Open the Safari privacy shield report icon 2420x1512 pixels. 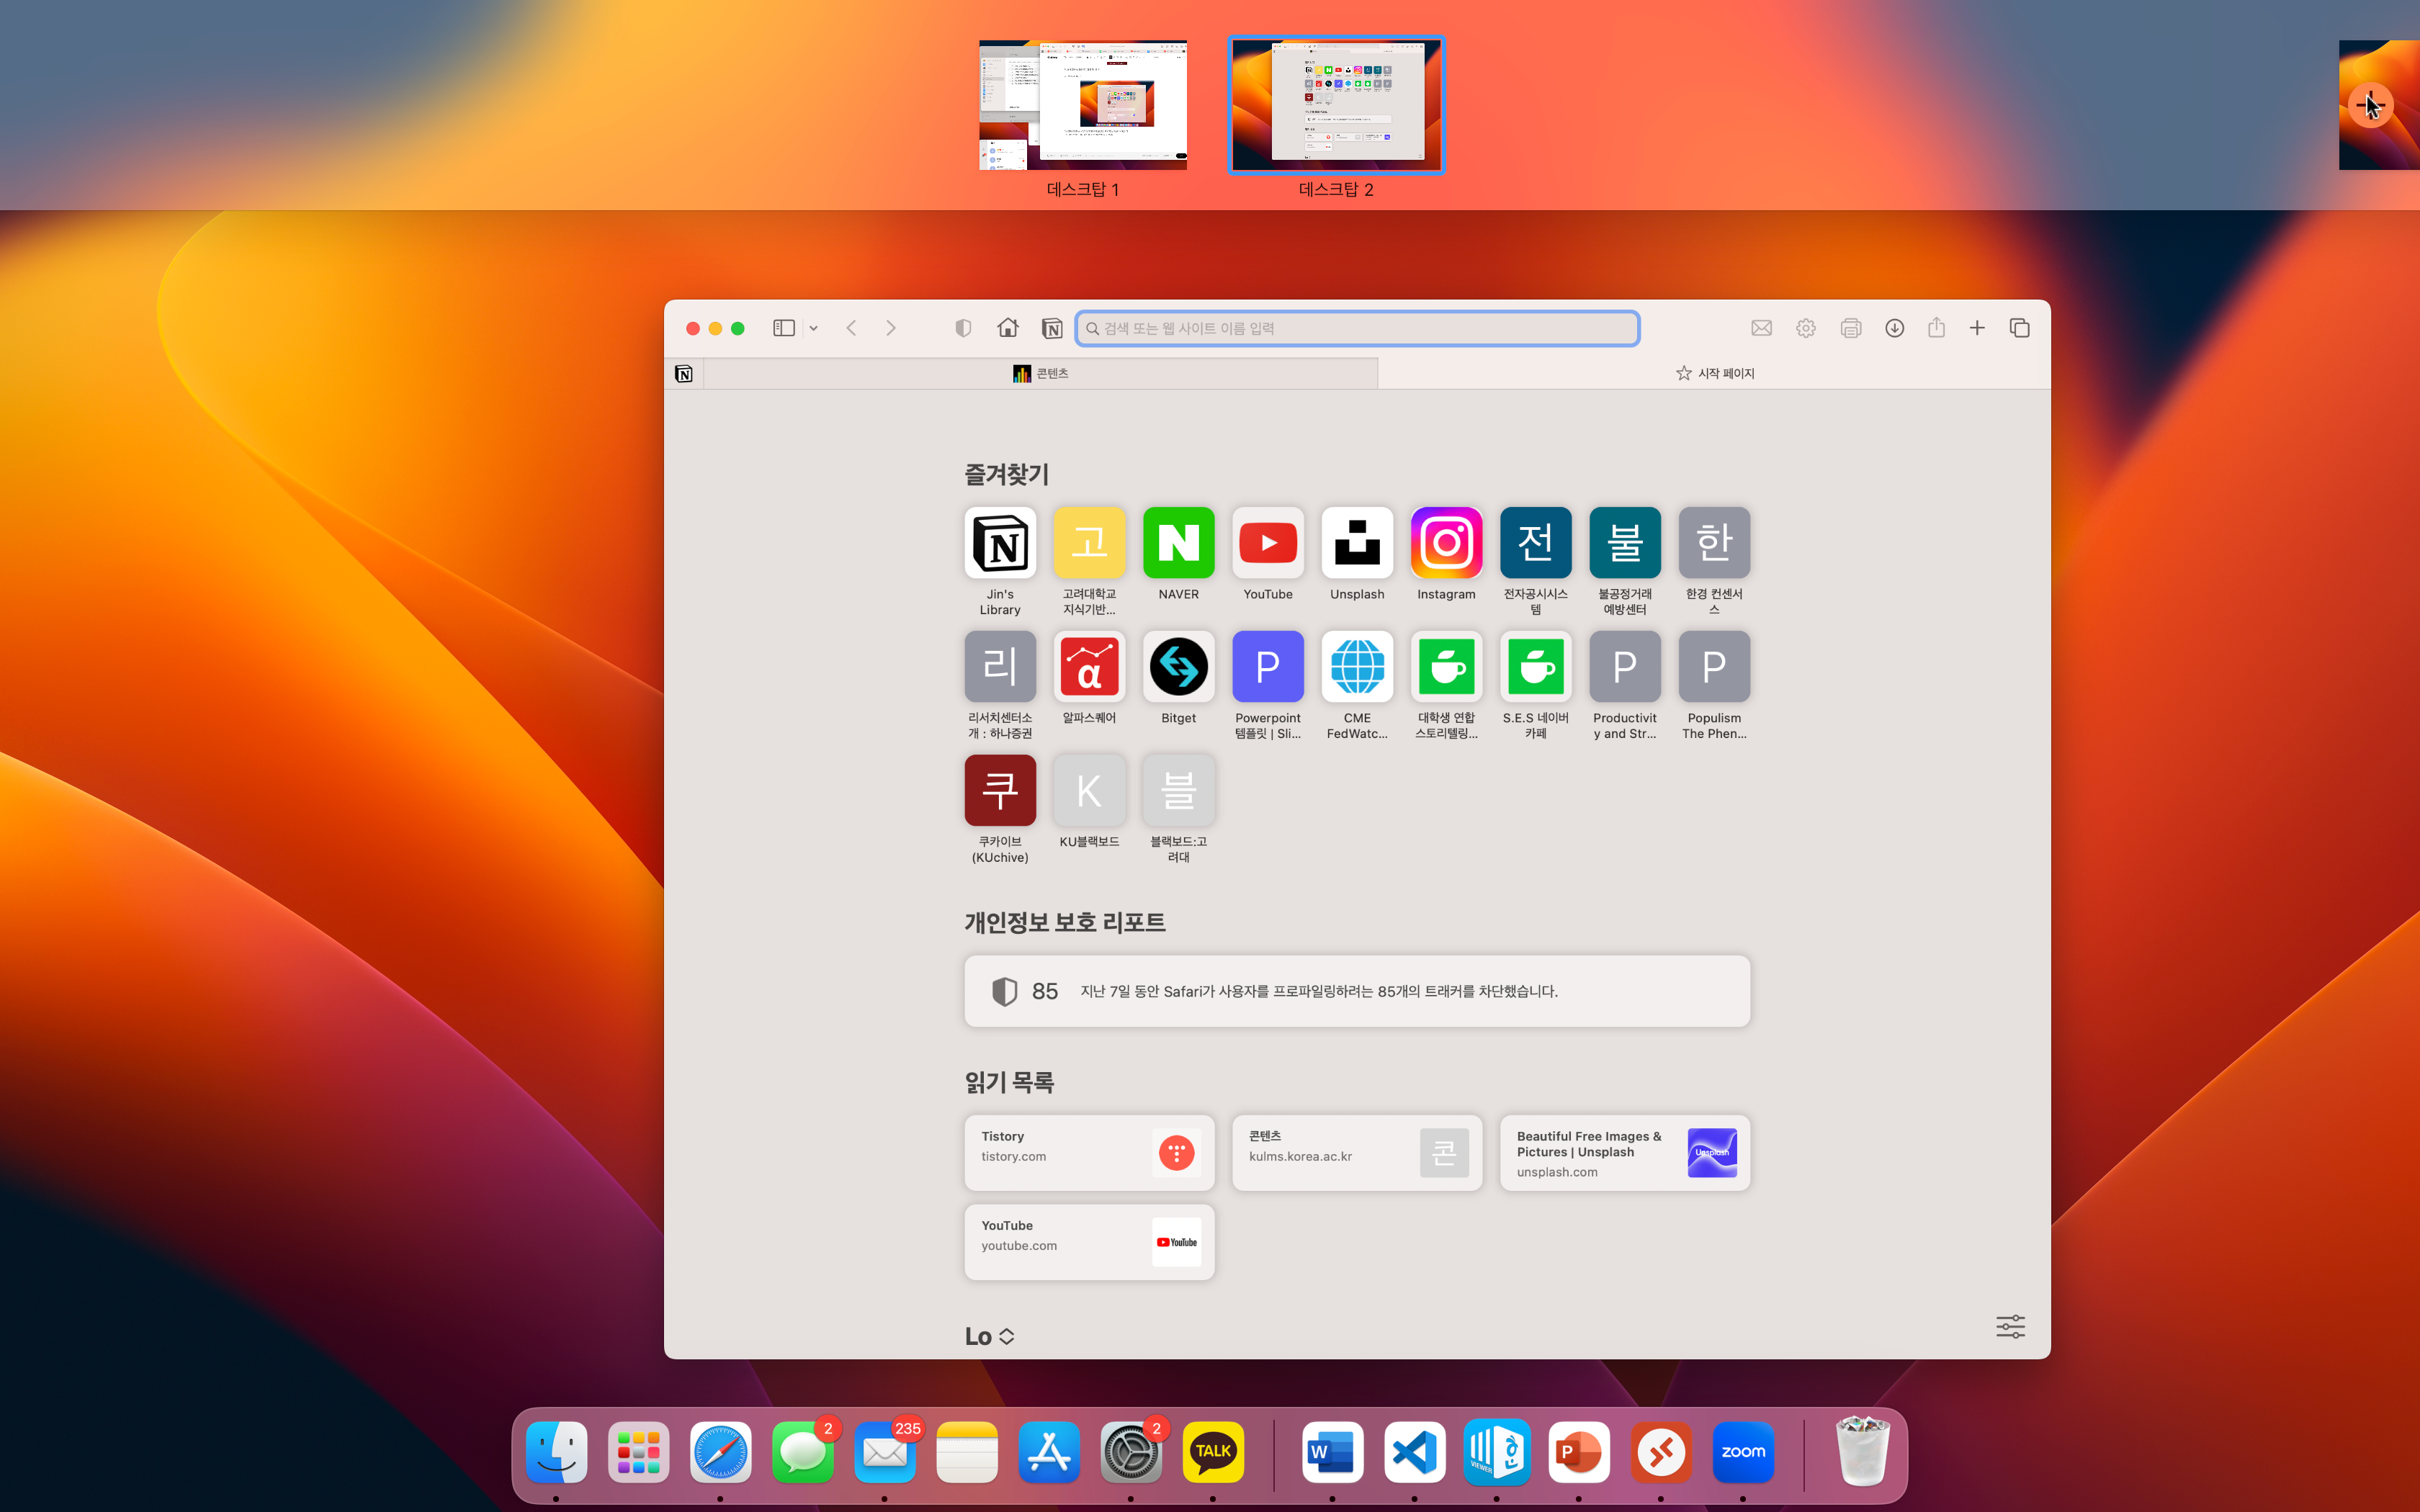tap(963, 328)
